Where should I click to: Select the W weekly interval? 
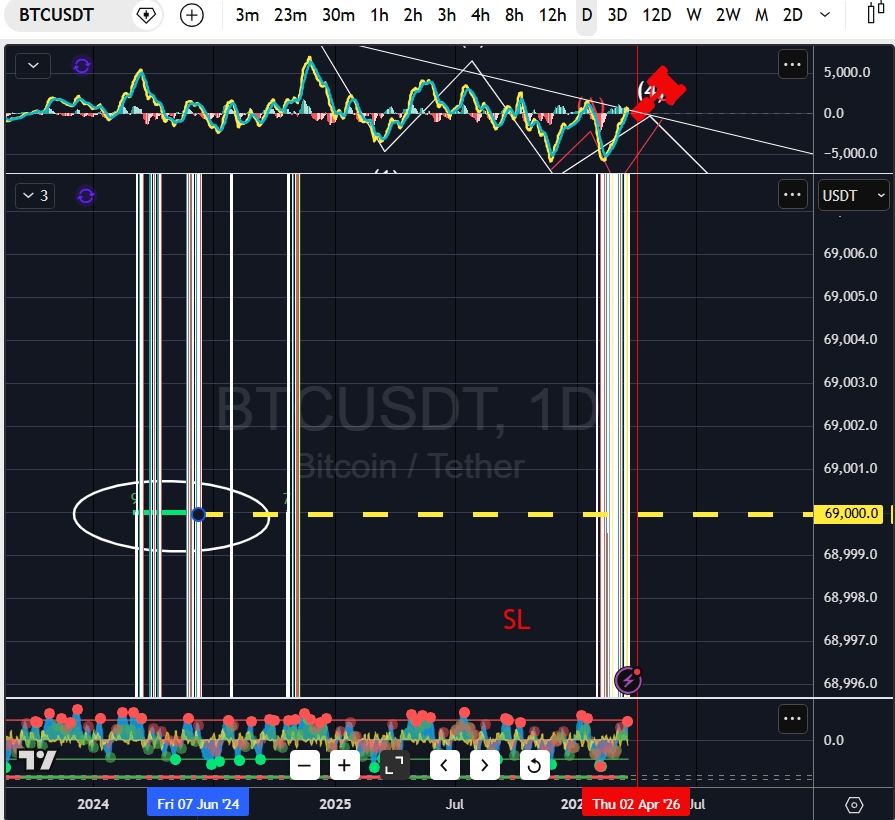click(x=694, y=15)
